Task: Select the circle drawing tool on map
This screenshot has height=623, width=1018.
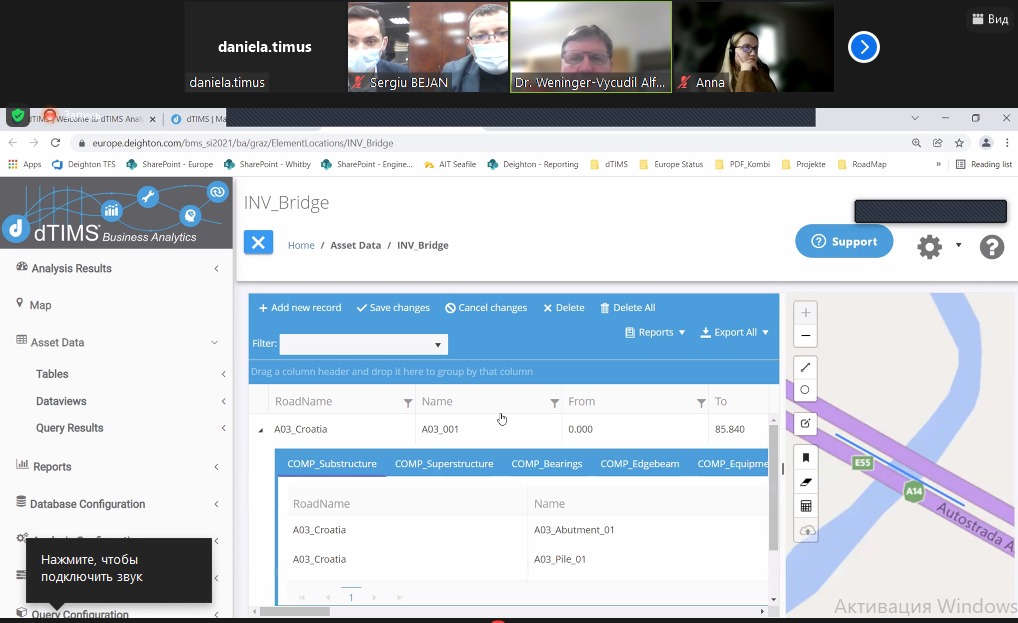Action: click(806, 390)
